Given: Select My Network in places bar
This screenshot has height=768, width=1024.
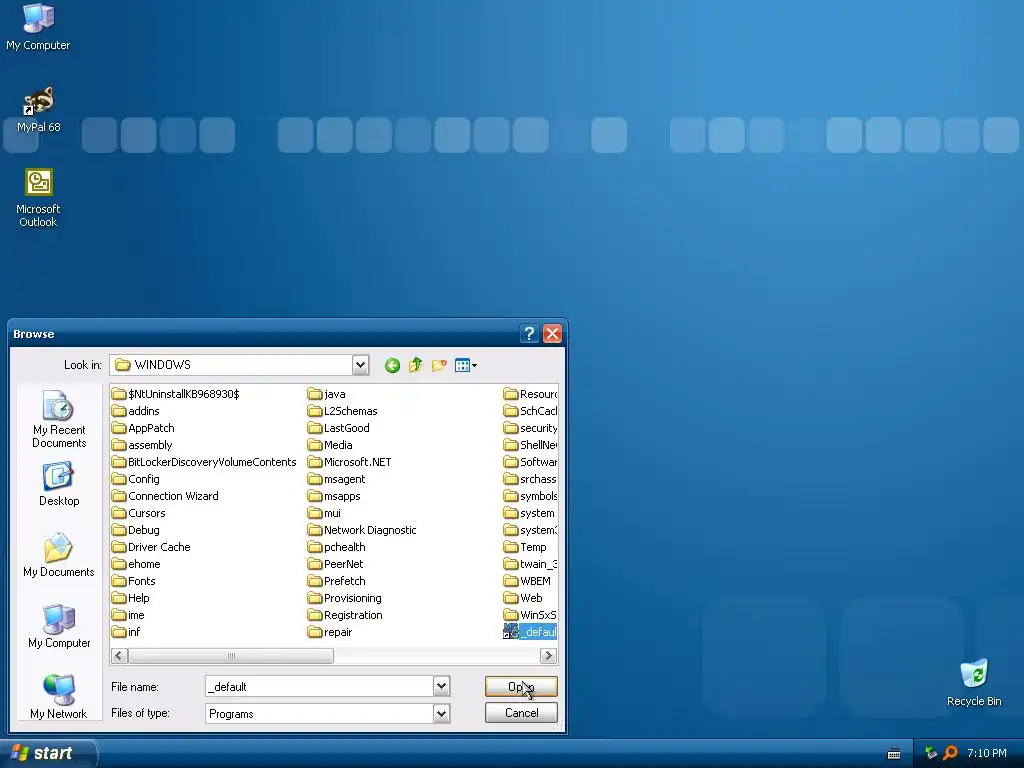Looking at the screenshot, I should click(59, 697).
